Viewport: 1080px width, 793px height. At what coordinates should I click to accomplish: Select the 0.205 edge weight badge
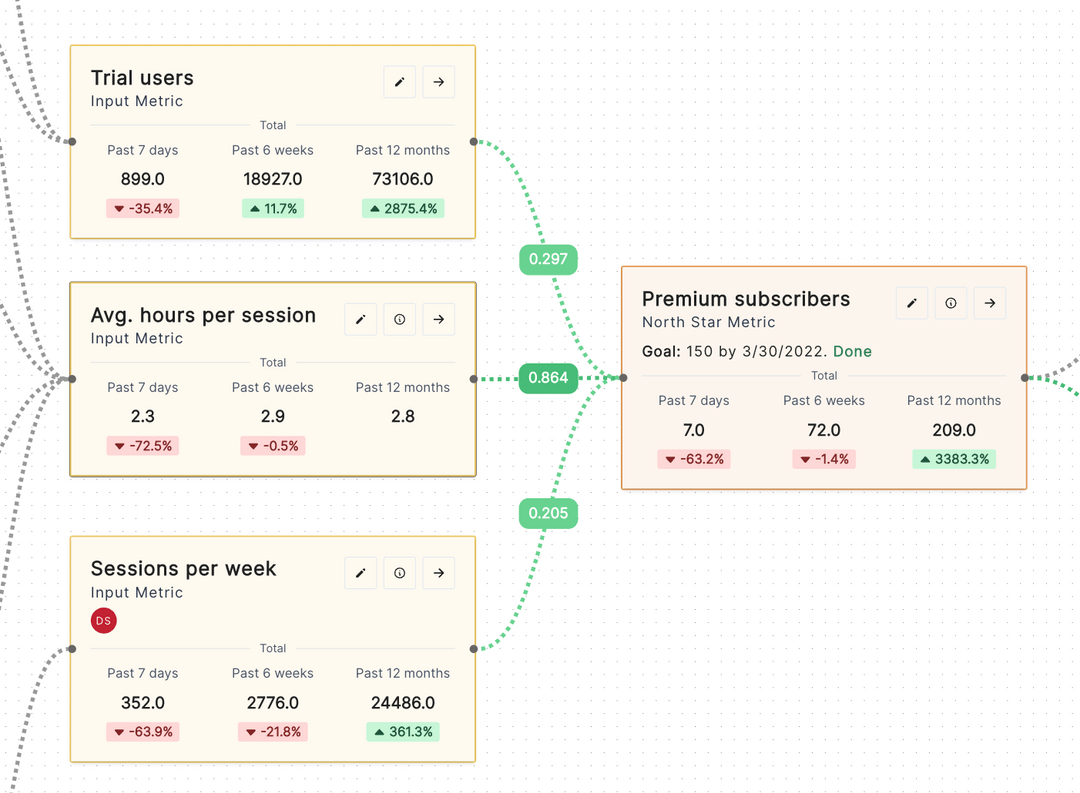(548, 513)
